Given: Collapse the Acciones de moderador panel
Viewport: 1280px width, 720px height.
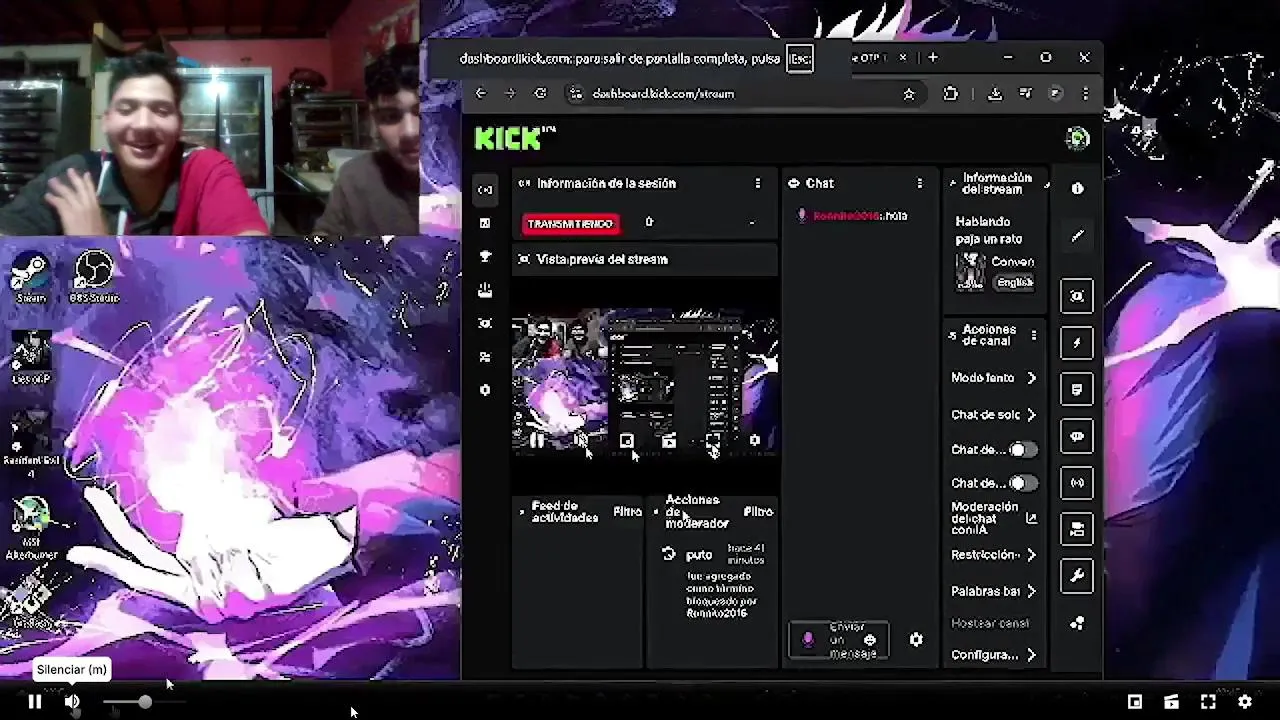Looking at the screenshot, I should pyautogui.click(x=656, y=512).
